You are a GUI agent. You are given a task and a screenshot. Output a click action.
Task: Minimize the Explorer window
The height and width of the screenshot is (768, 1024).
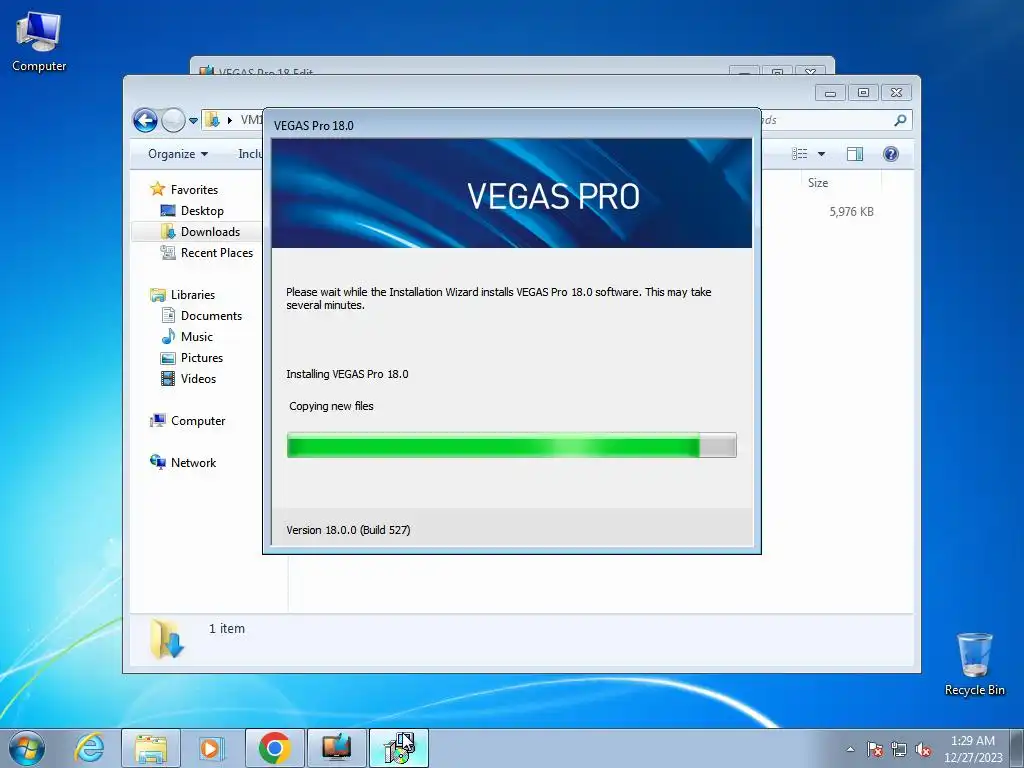[x=831, y=93]
